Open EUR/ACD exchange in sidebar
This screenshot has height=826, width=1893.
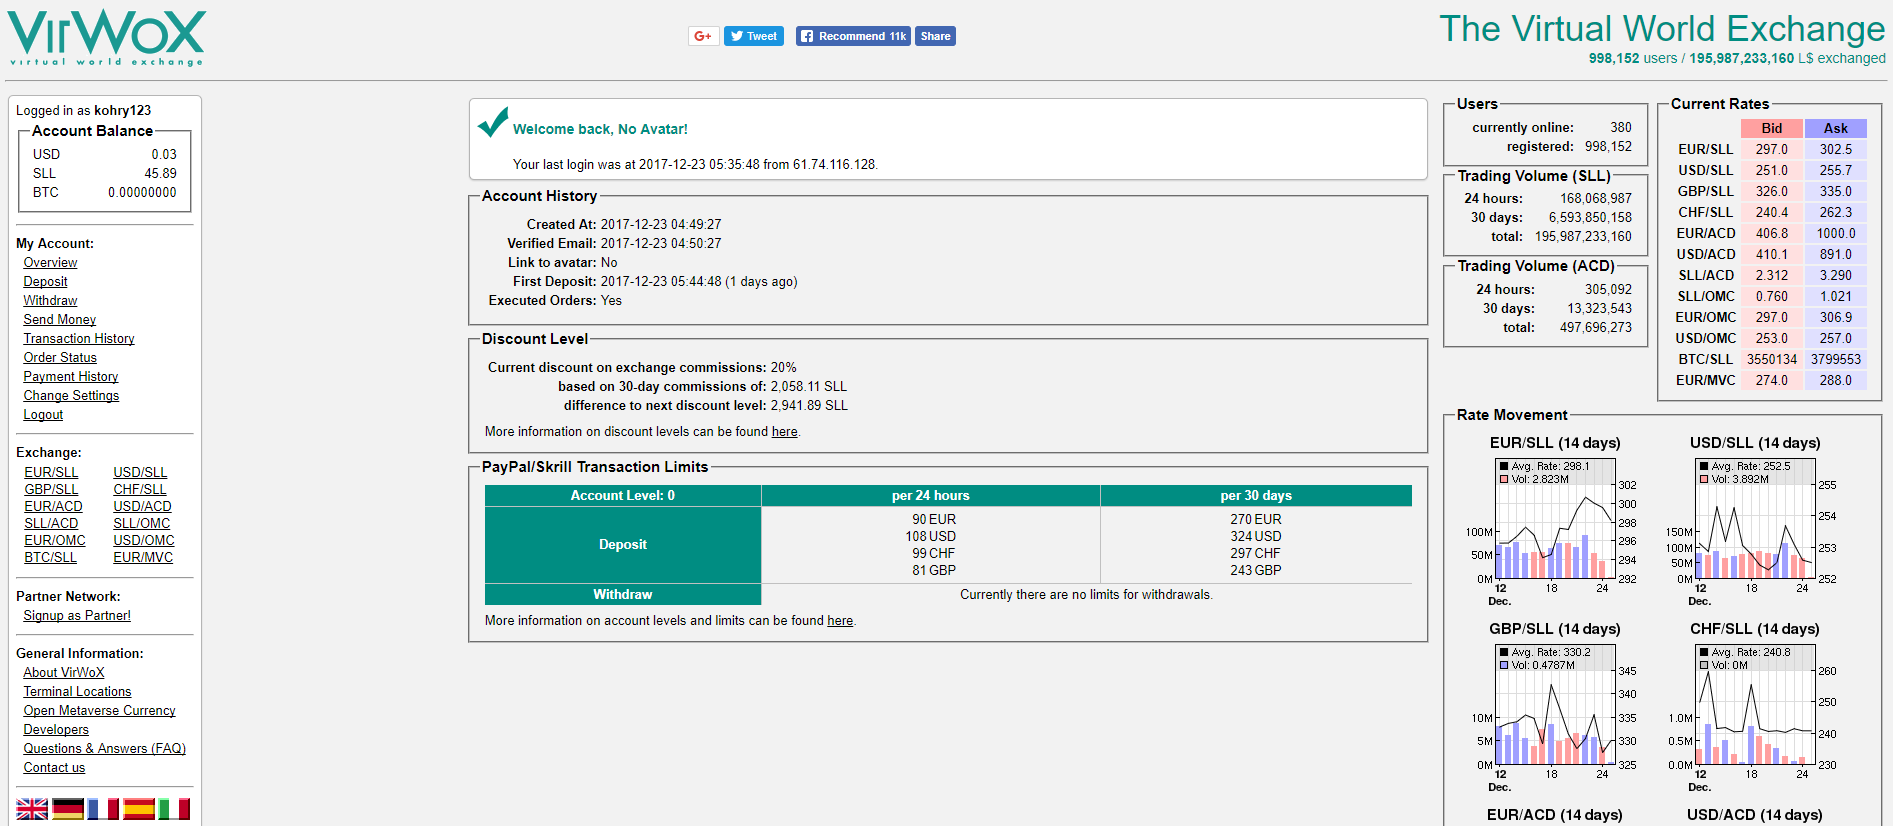tap(54, 507)
